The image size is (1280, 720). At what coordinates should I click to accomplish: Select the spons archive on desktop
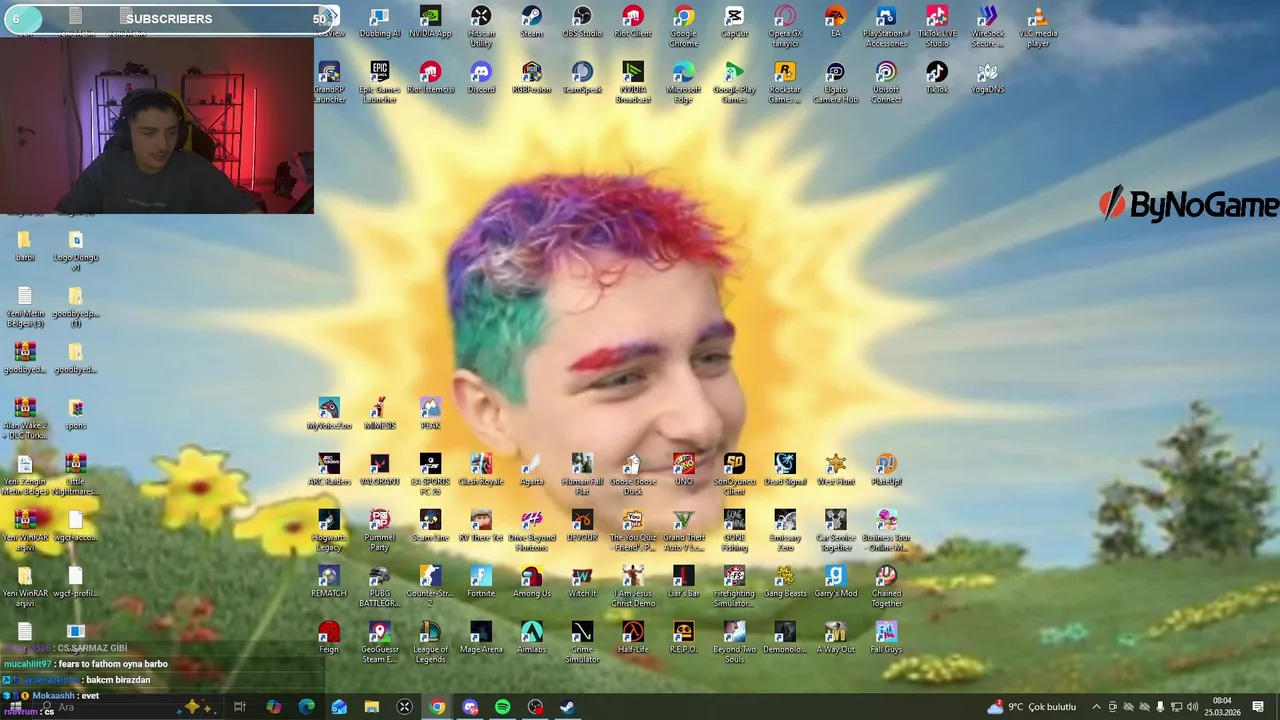(x=76, y=414)
